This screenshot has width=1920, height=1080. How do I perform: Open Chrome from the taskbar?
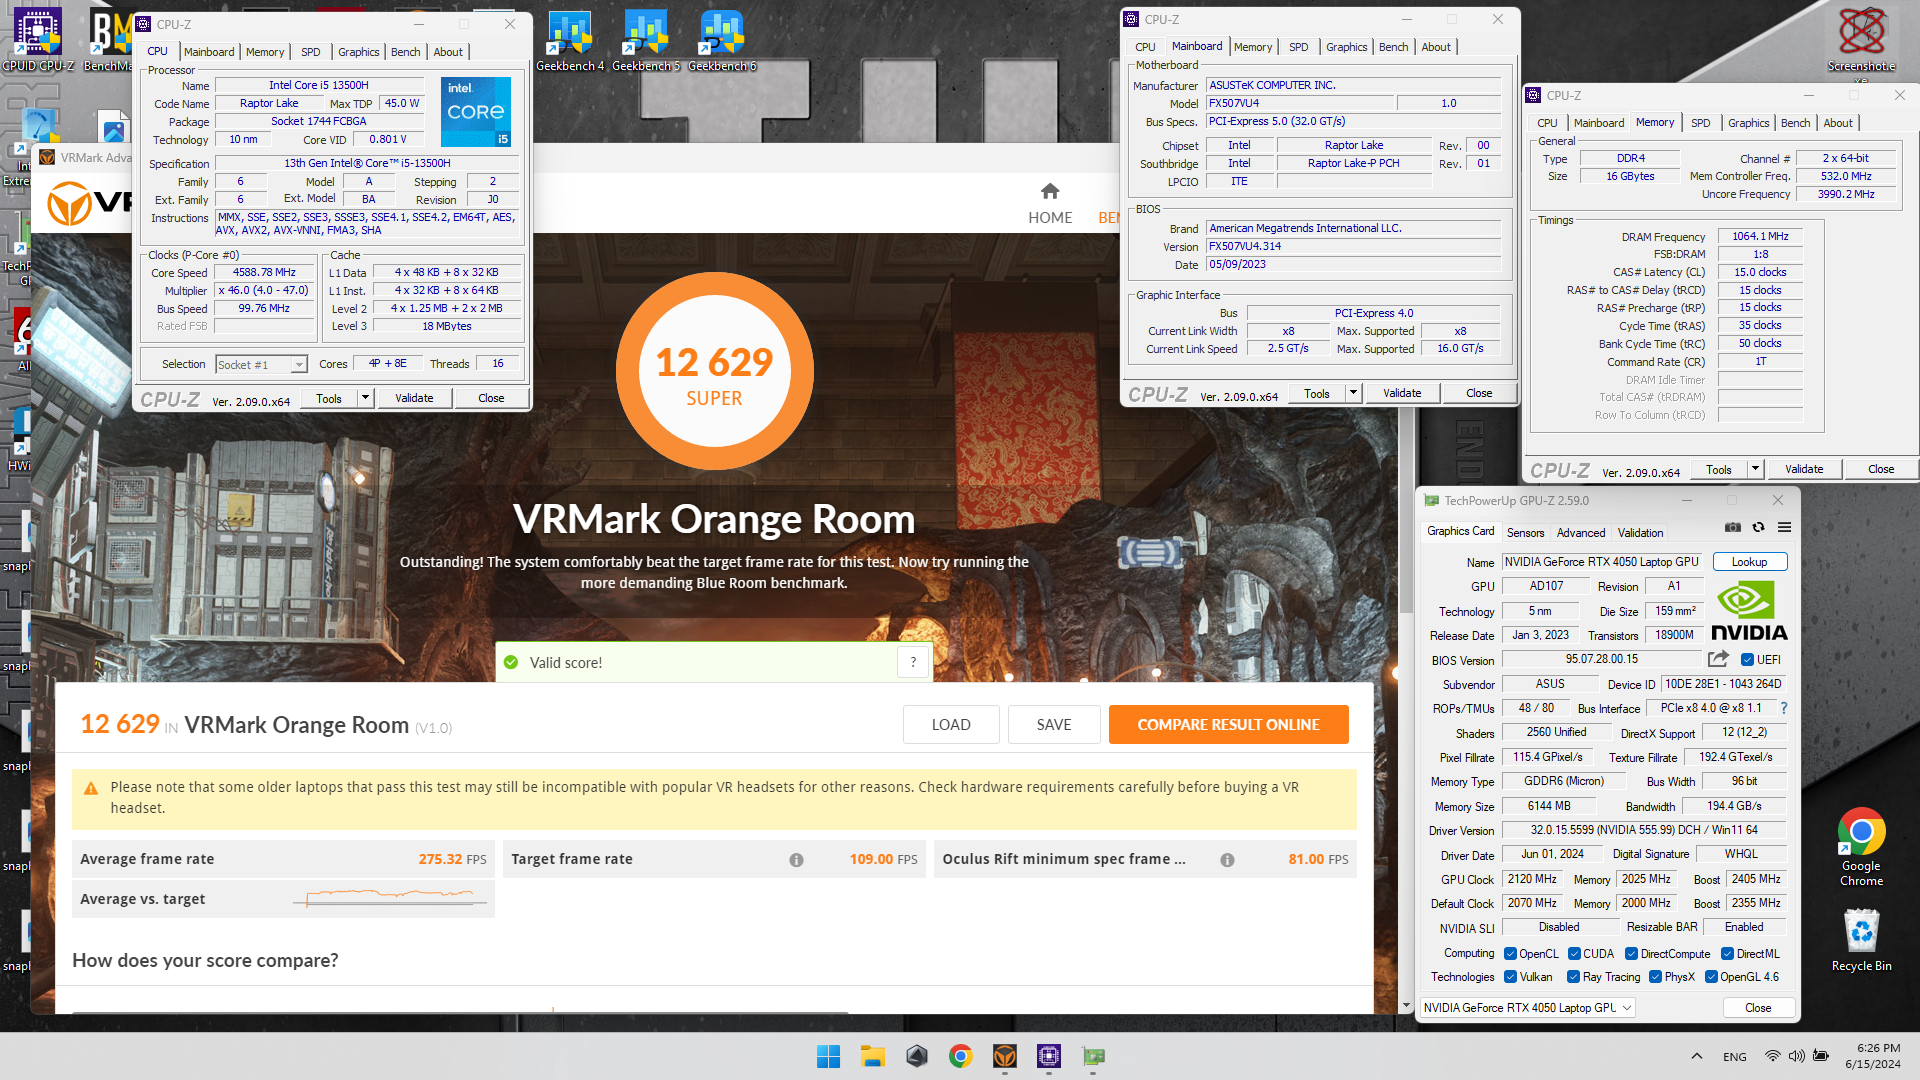click(961, 1056)
